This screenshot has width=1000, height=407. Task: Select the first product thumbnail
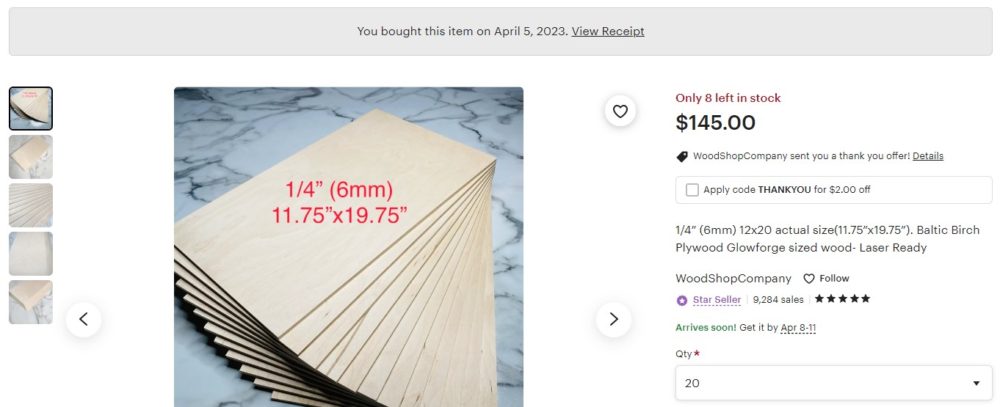coord(31,108)
